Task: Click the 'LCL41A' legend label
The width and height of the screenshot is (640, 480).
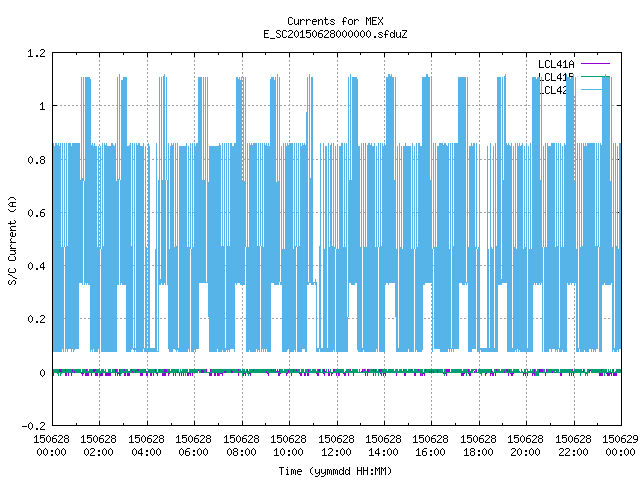Action: [556, 64]
